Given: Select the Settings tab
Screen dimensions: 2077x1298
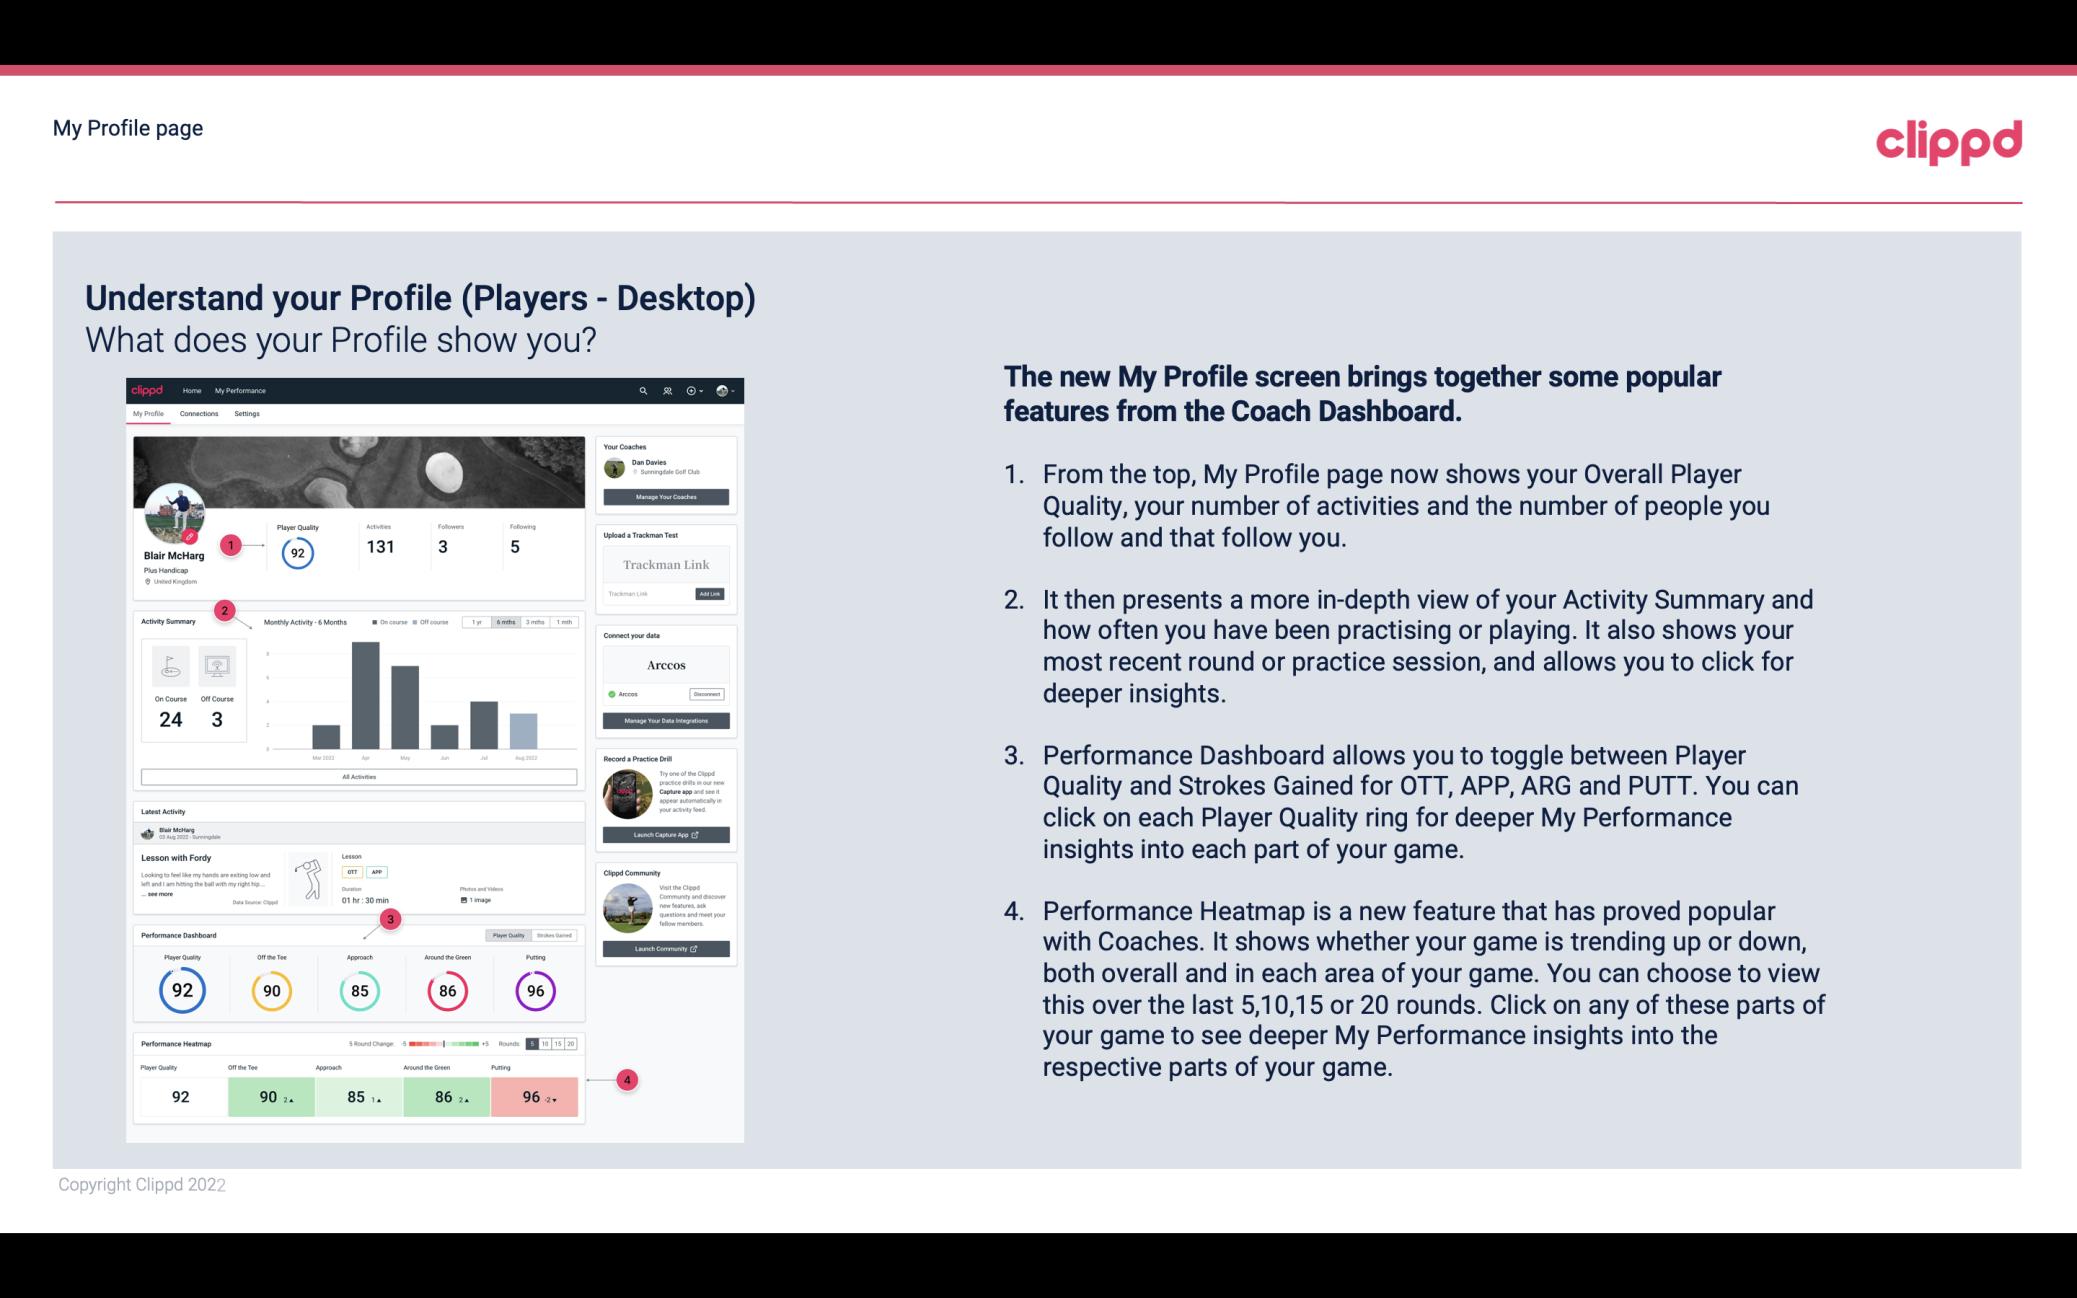Looking at the screenshot, I should [247, 414].
